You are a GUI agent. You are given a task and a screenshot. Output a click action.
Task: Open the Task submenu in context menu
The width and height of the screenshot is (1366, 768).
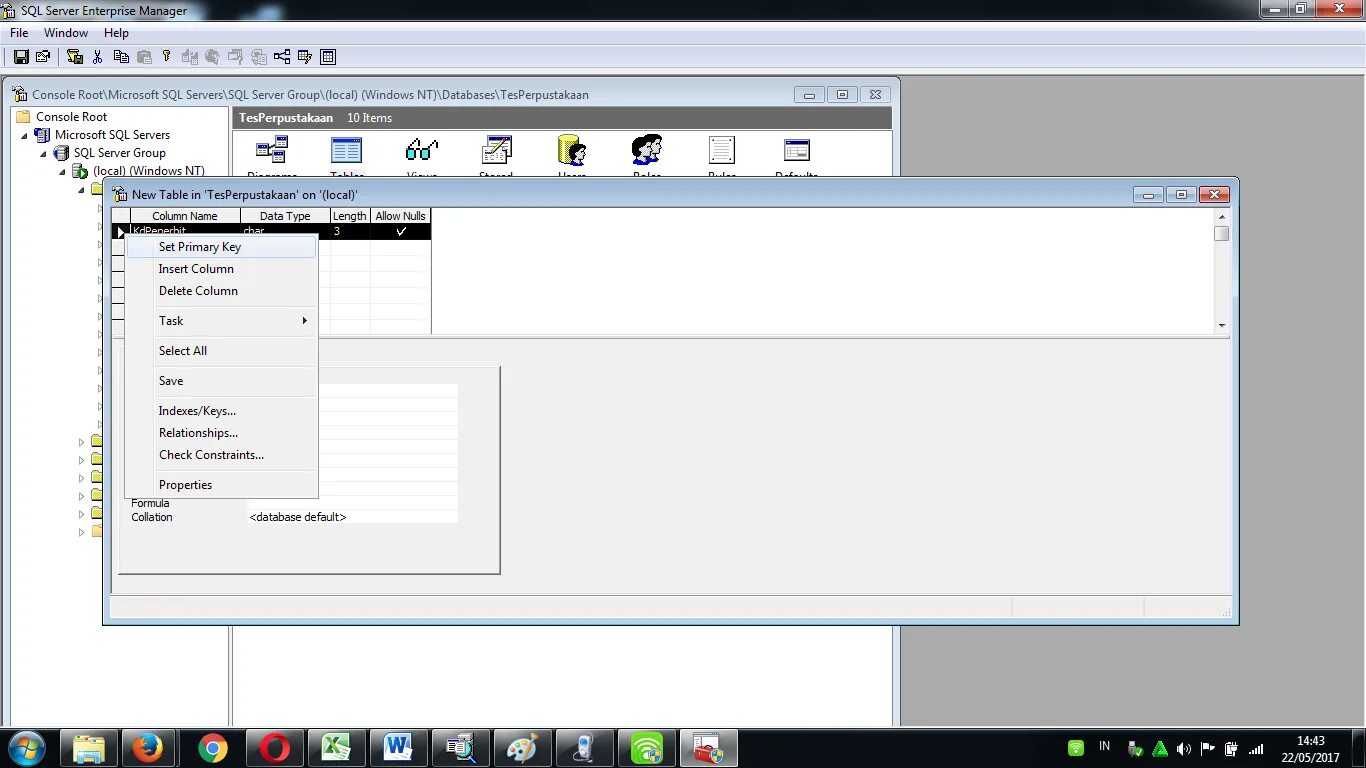click(221, 321)
